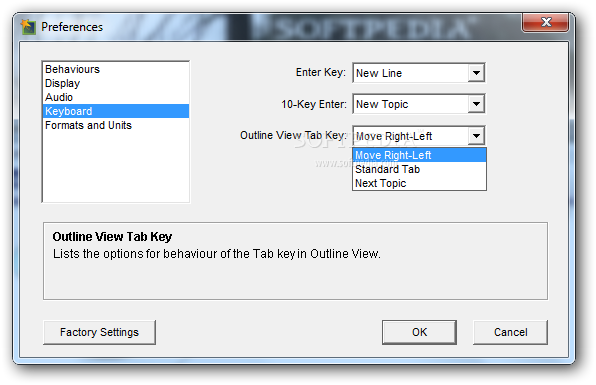596x385 pixels.
Task: Select the Keyboard category
Action: pyautogui.click(x=116, y=111)
